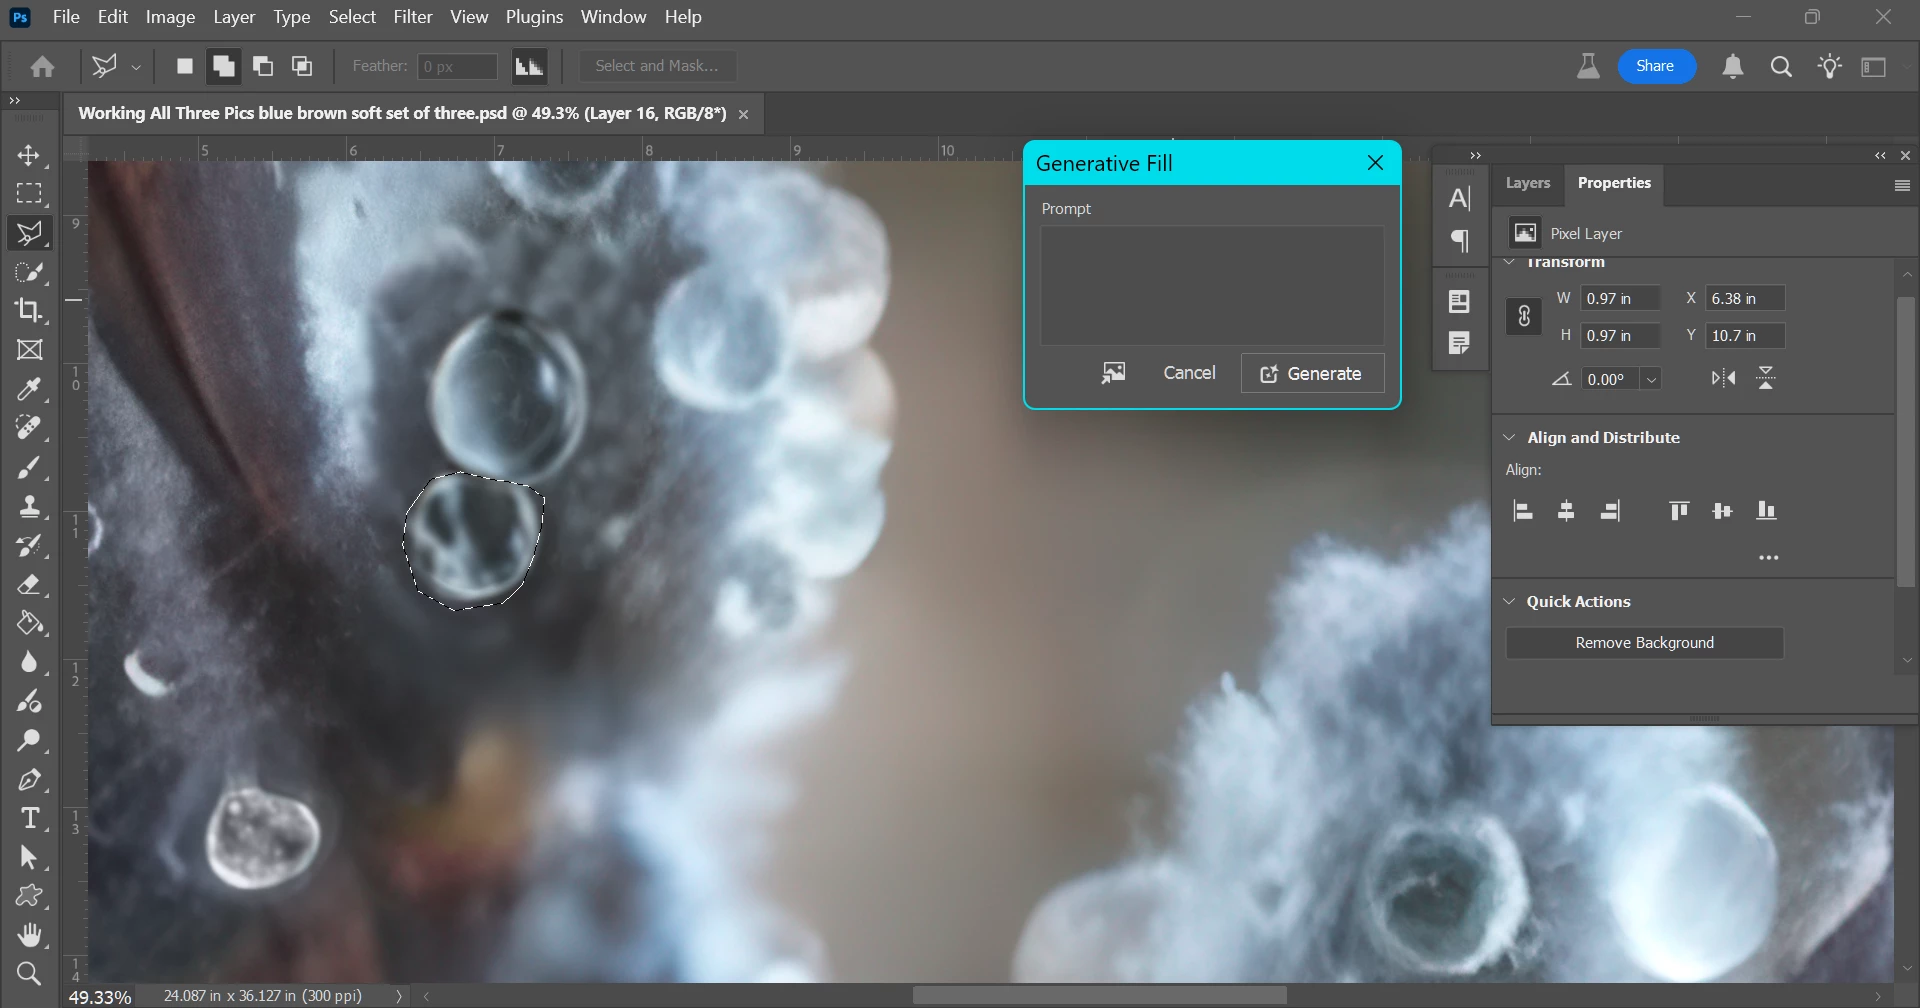The width and height of the screenshot is (1920, 1008).
Task: Select the Crop tool
Action: tap(29, 311)
